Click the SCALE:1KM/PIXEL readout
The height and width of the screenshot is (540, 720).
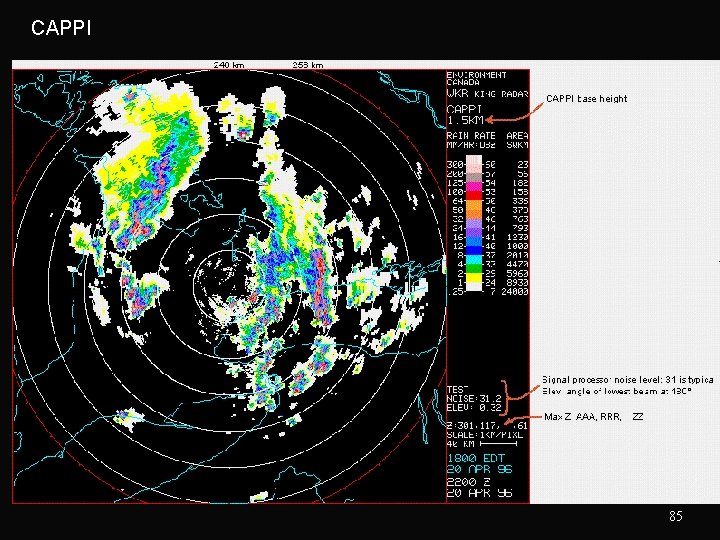487,434
